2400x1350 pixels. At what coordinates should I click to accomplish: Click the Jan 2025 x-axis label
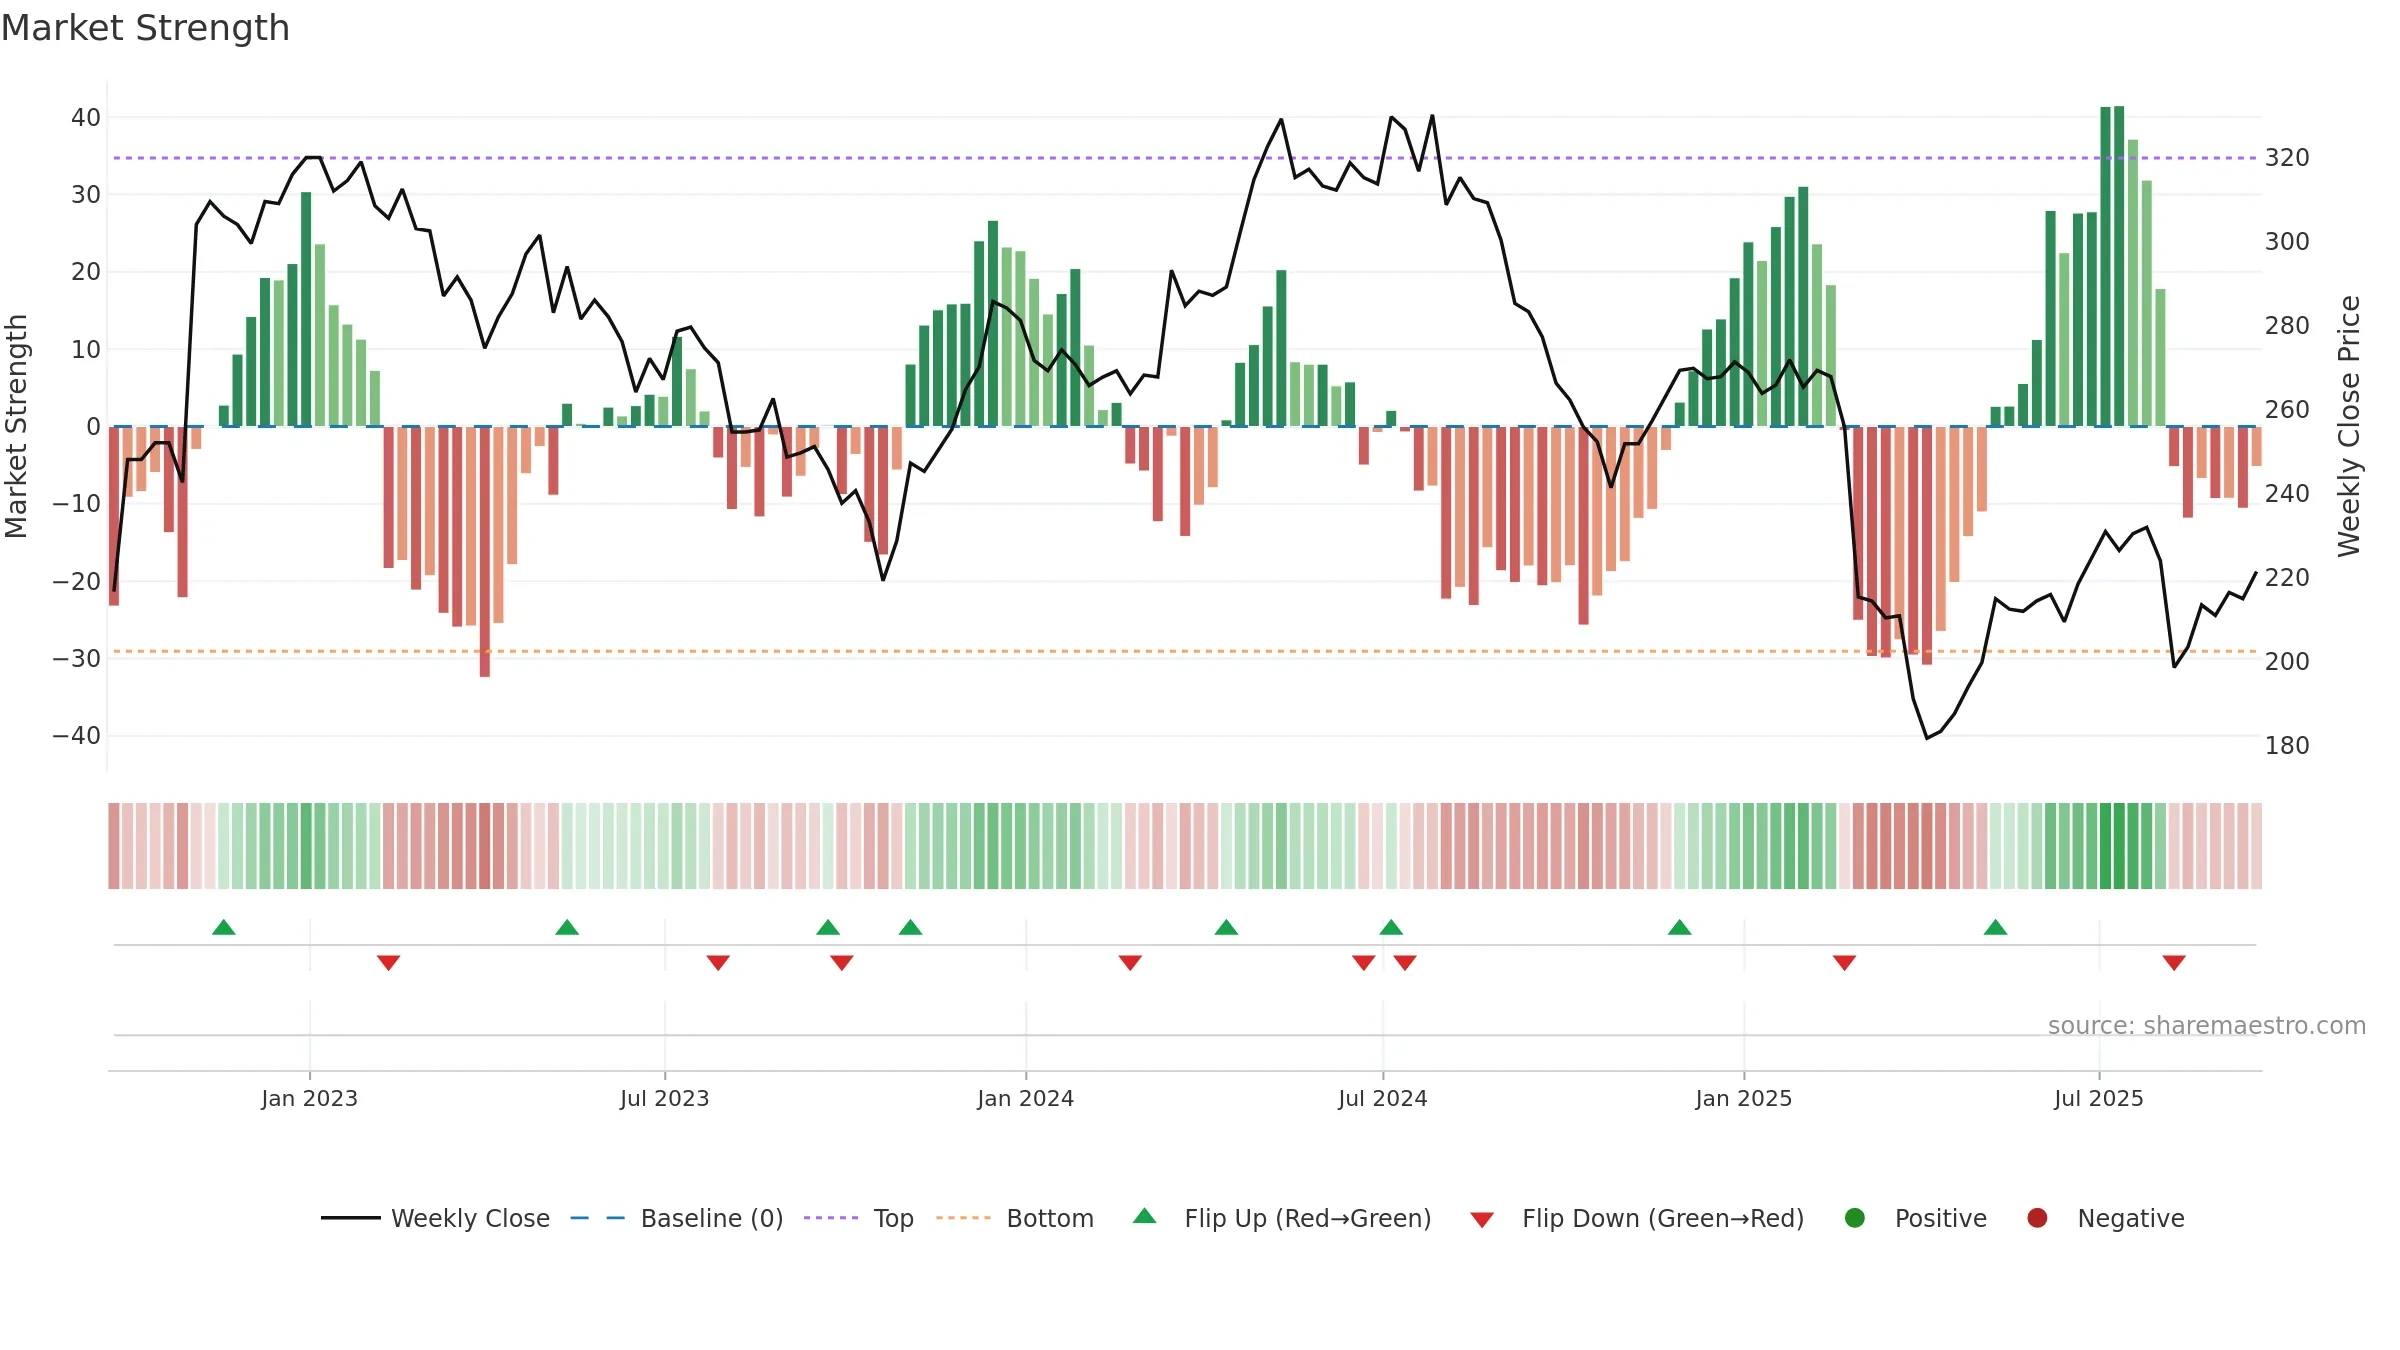[x=1744, y=1098]
